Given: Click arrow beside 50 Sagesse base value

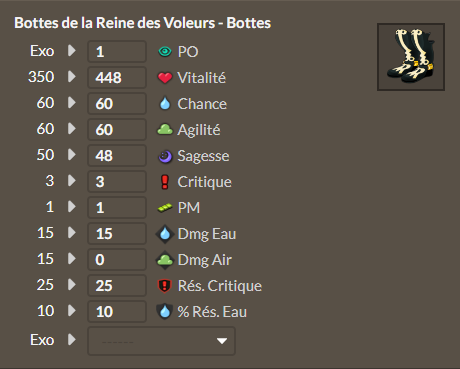Looking at the screenshot, I should coord(71,155).
